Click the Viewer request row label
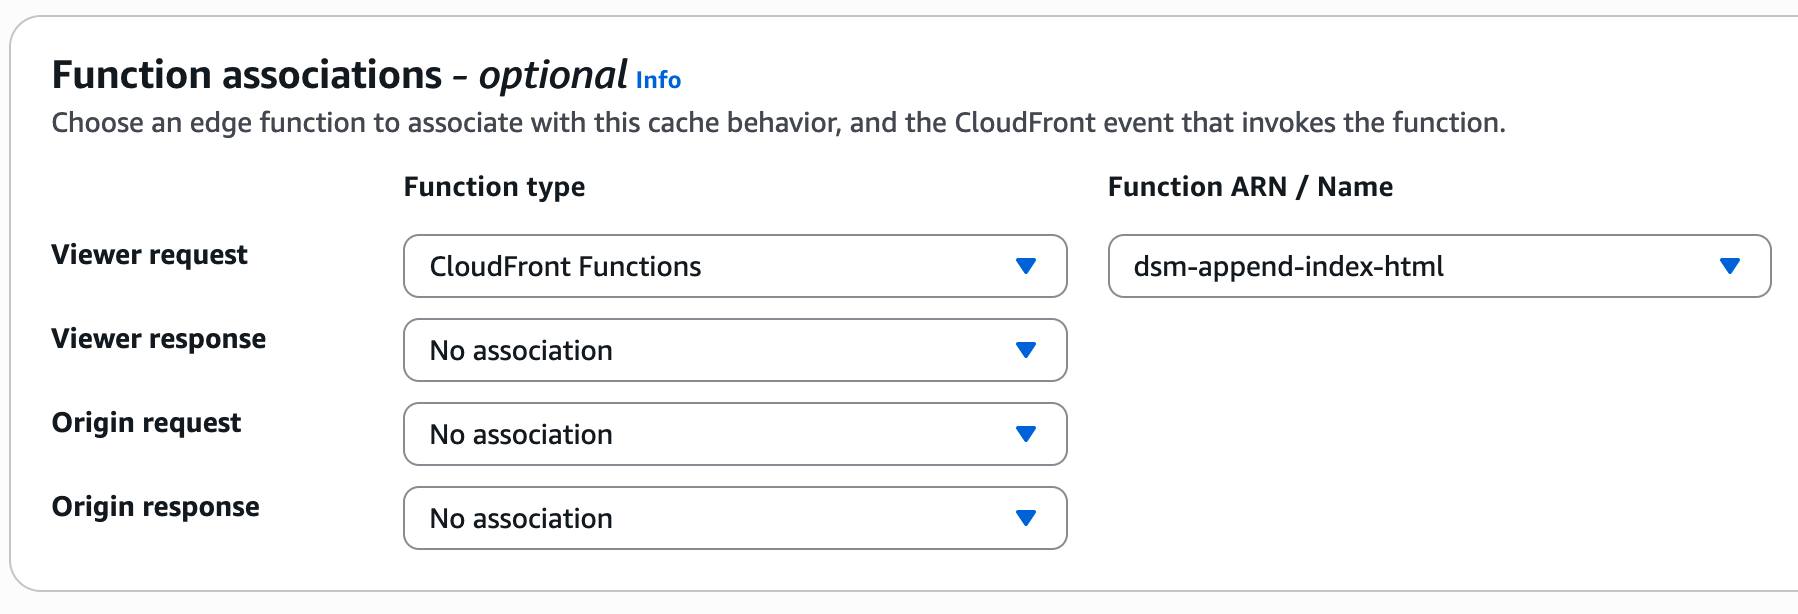The image size is (1798, 614). pos(149,255)
